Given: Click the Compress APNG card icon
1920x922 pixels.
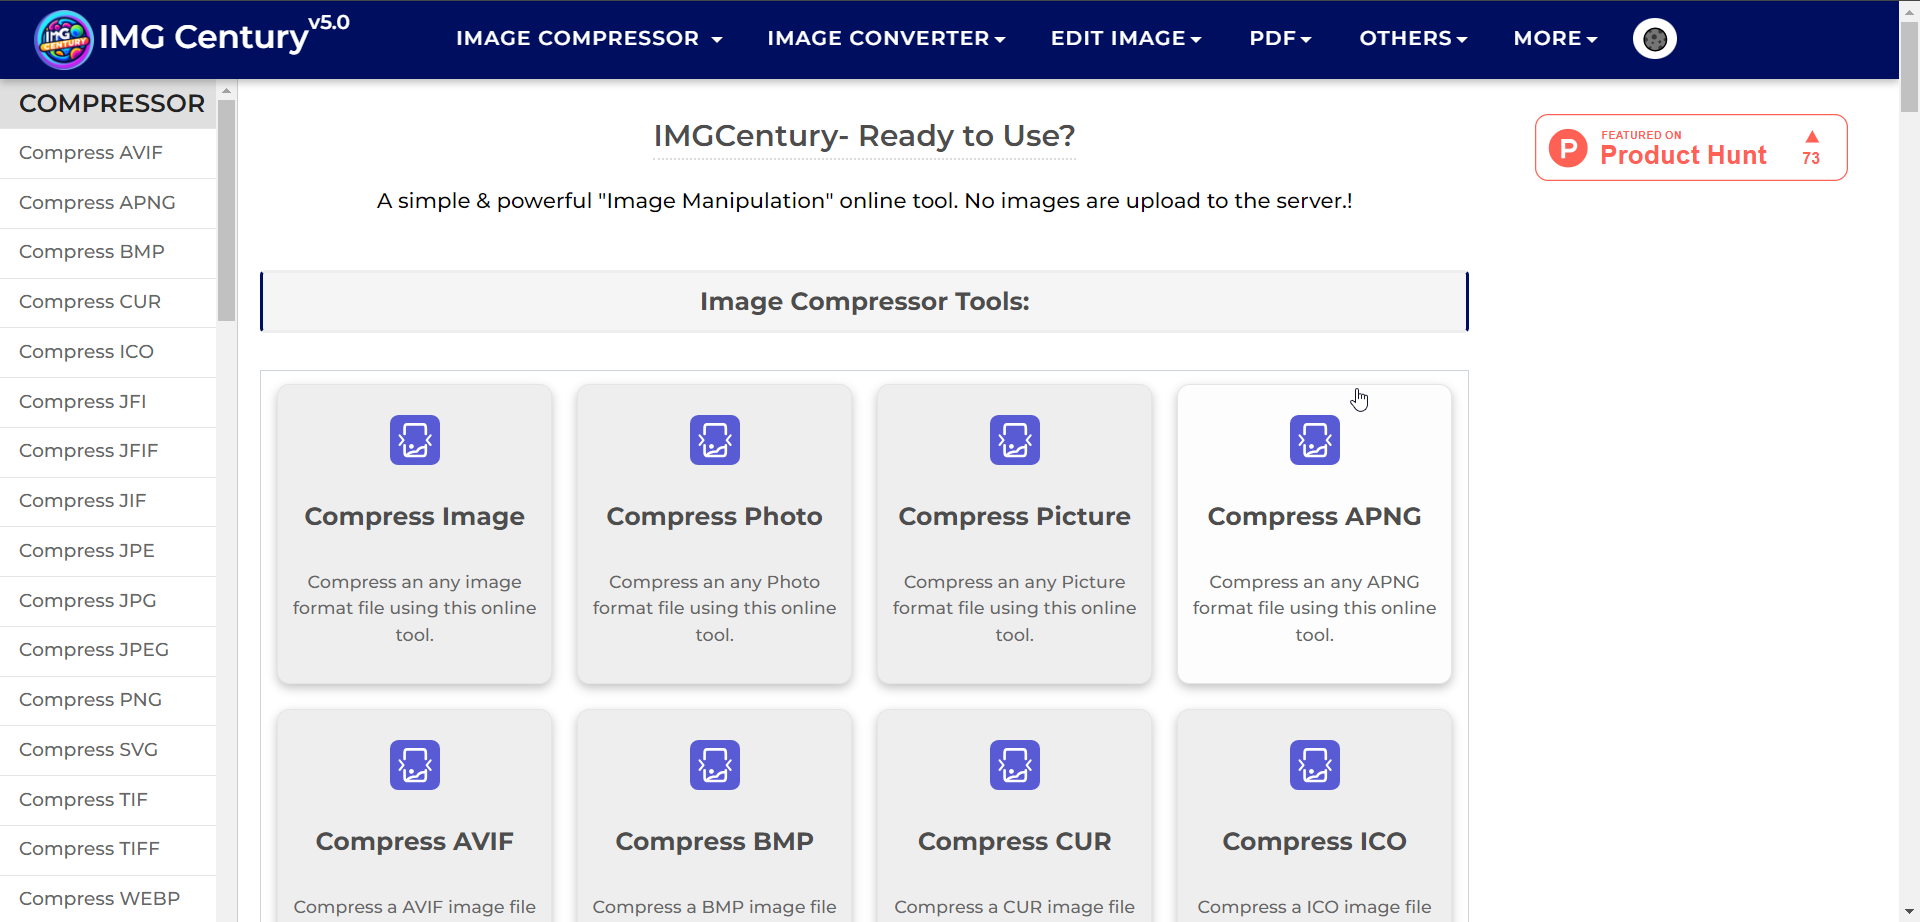Looking at the screenshot, I should point(1315,440).
